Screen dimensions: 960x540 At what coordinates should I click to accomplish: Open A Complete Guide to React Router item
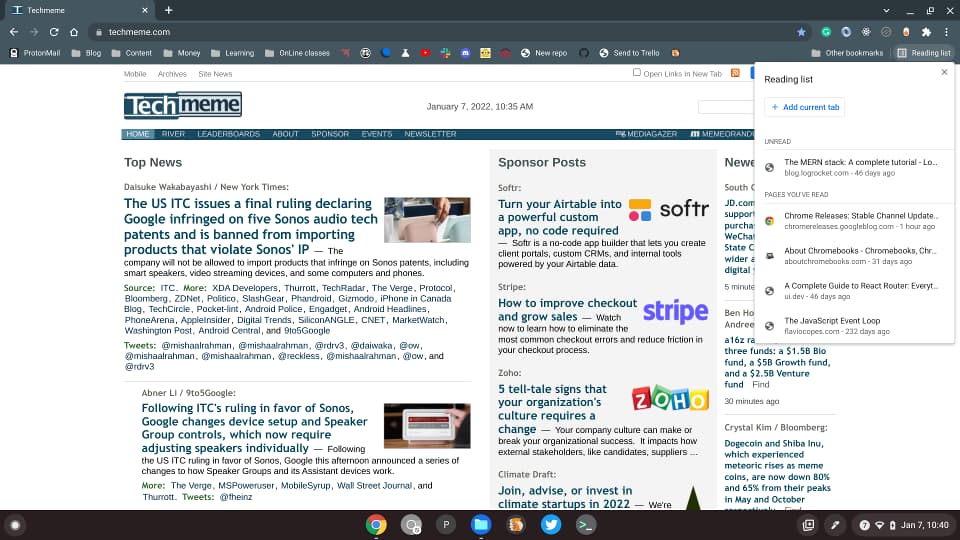pyautogui.click(x=854, y=291)
